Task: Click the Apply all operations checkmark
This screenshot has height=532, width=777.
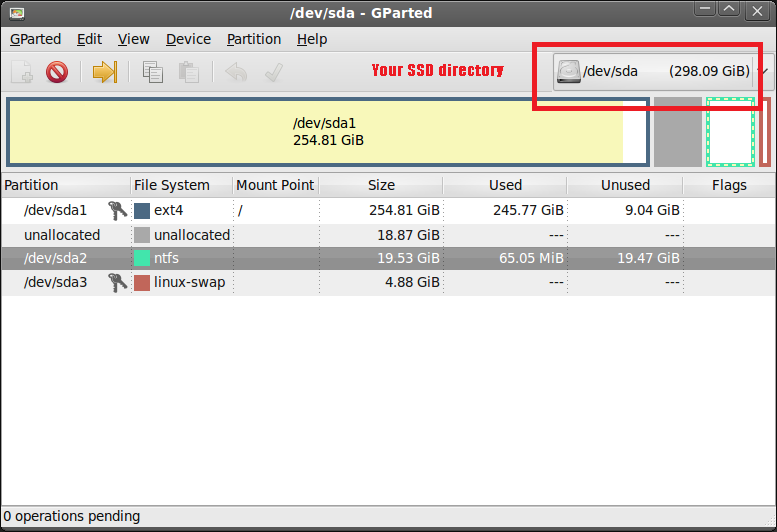Action: [274, 72]
